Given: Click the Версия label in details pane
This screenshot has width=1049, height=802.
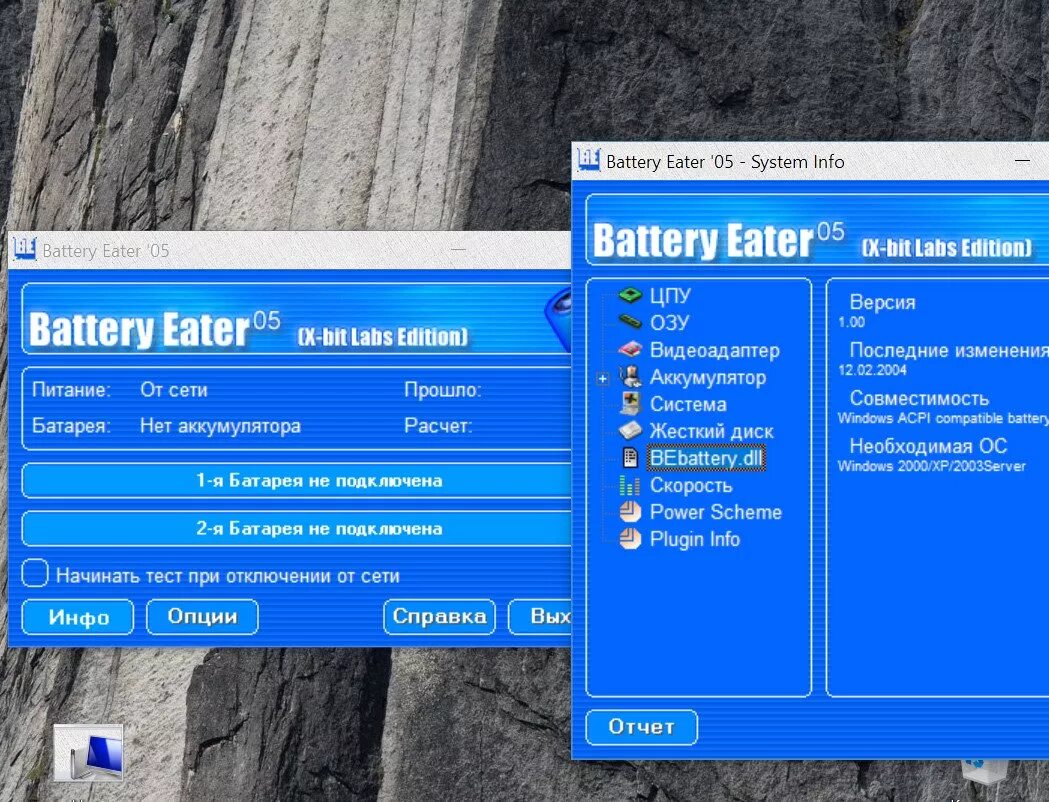Looking at the screenshot, I should pyautogui.click(x=882, y=302).
